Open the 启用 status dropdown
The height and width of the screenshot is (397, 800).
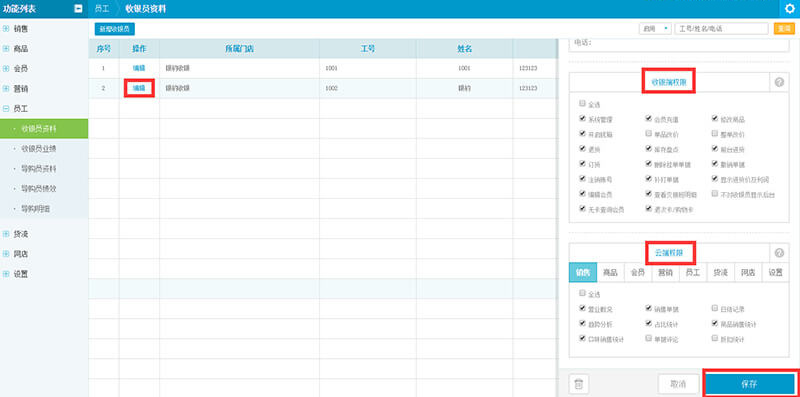click(656, 29)
